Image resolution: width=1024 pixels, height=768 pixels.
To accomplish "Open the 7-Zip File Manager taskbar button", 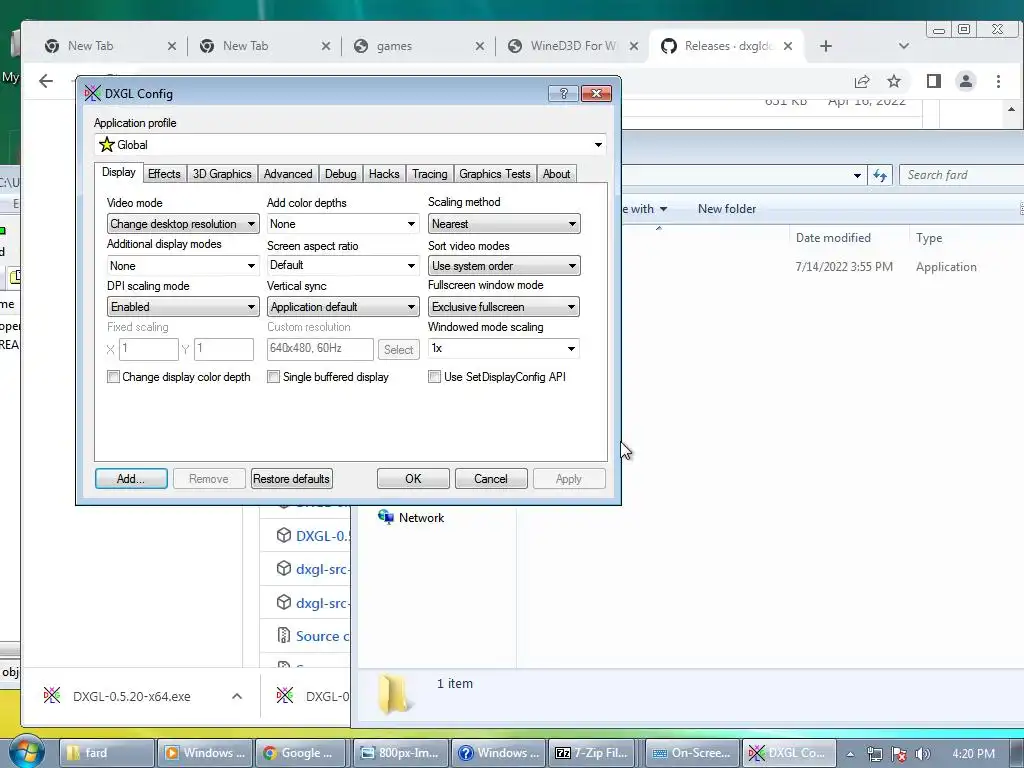I will (594, 753).
